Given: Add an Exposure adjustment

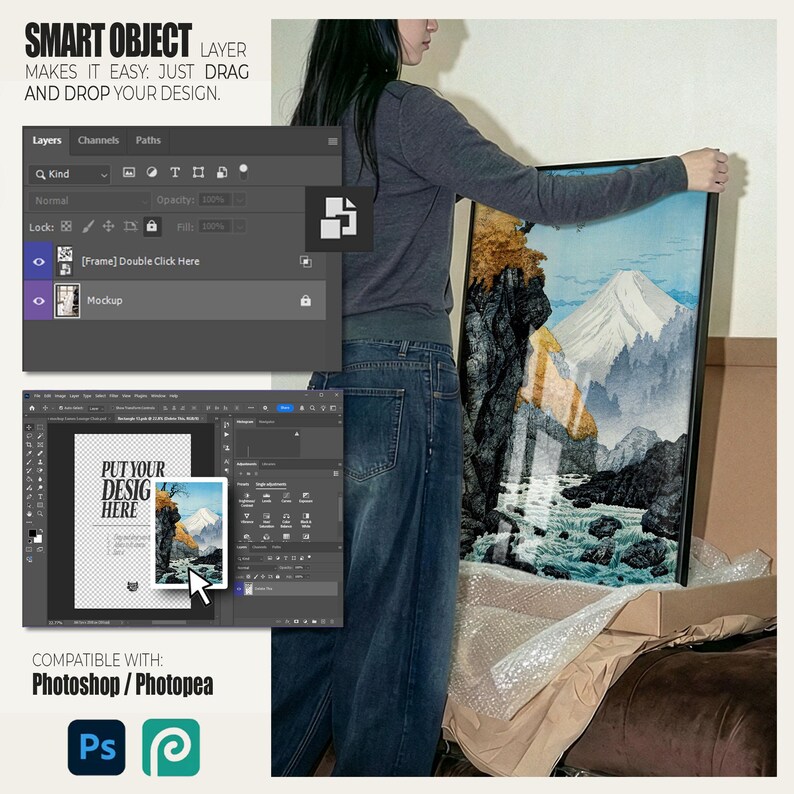Looking at the screenshot, I should pyautogui.click(x=306, y=498).
